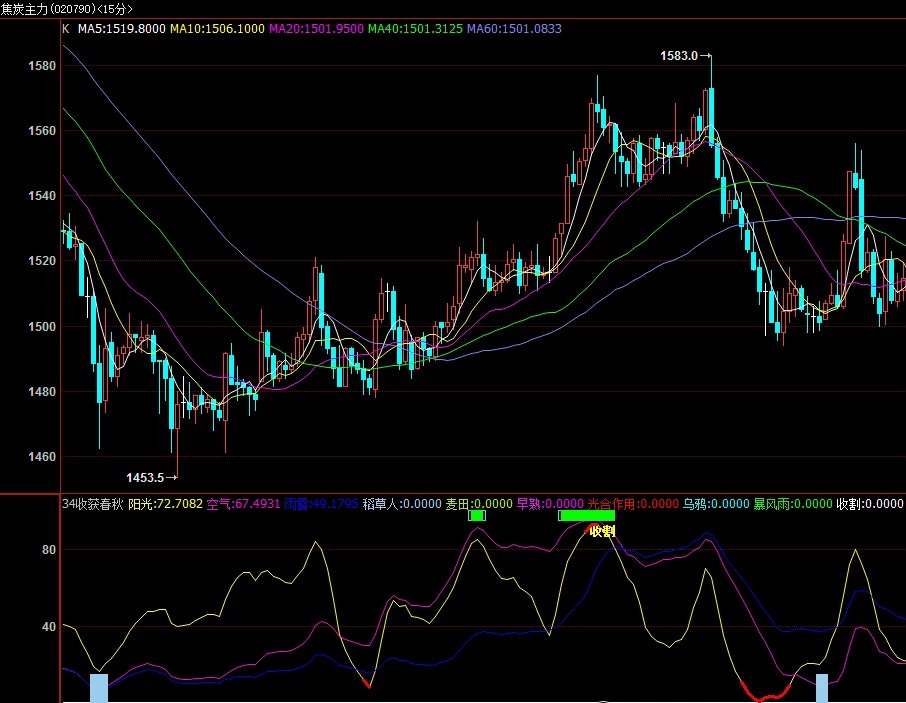Click the MA60:1501.0833 legend entry
The height and width of the screenshot is (703, 906).
514,28
